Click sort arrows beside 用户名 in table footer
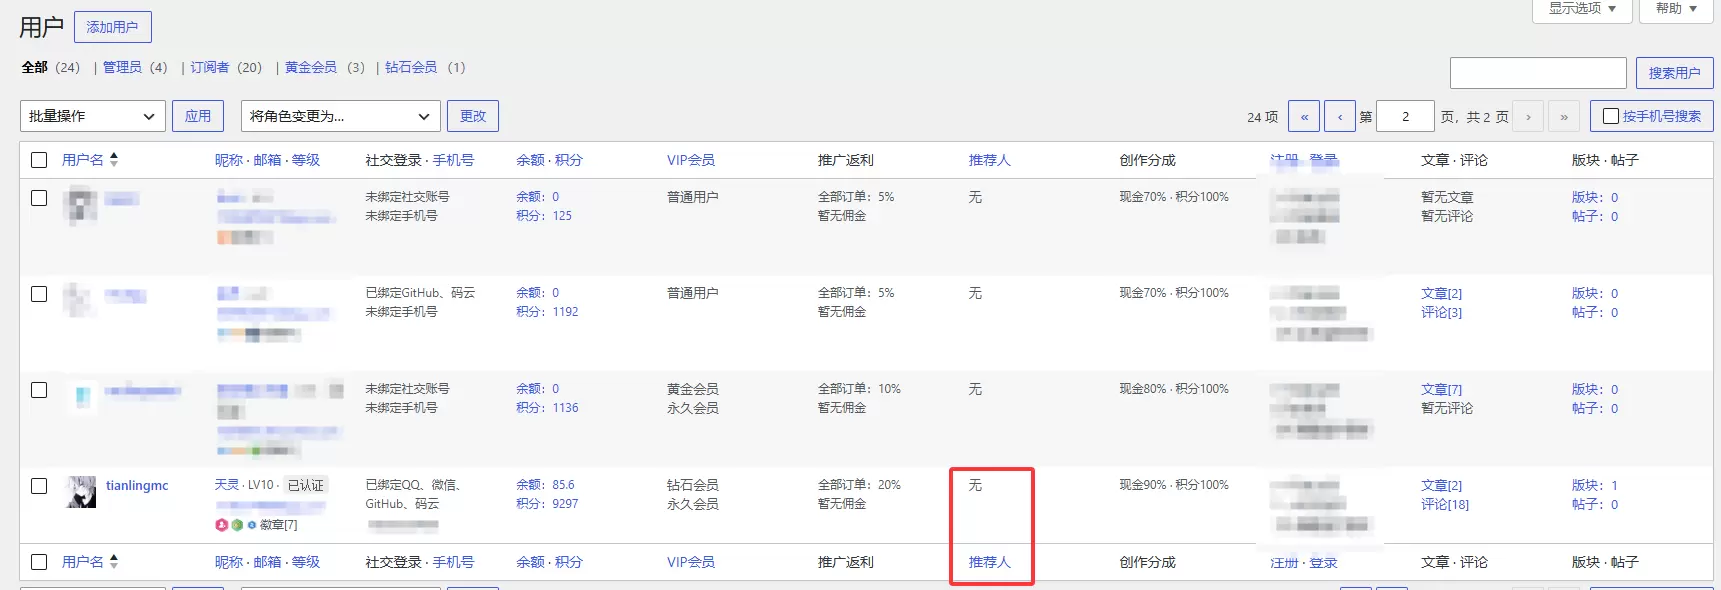 tap(114, 561)
